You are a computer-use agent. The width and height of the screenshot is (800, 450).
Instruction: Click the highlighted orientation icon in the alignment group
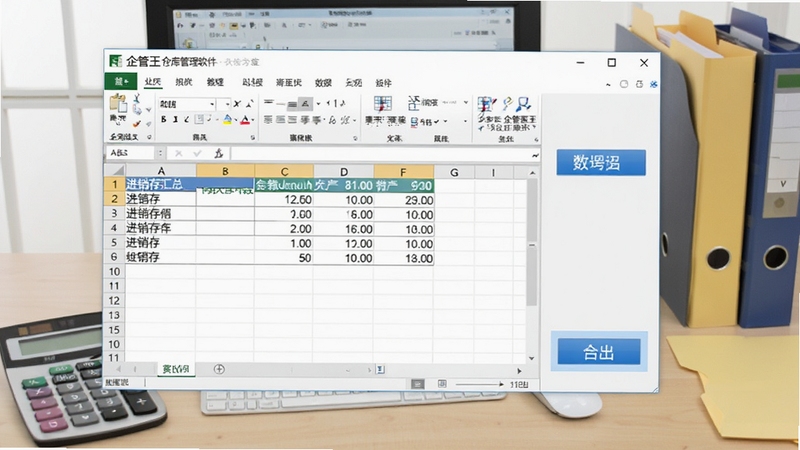point(305,104)
